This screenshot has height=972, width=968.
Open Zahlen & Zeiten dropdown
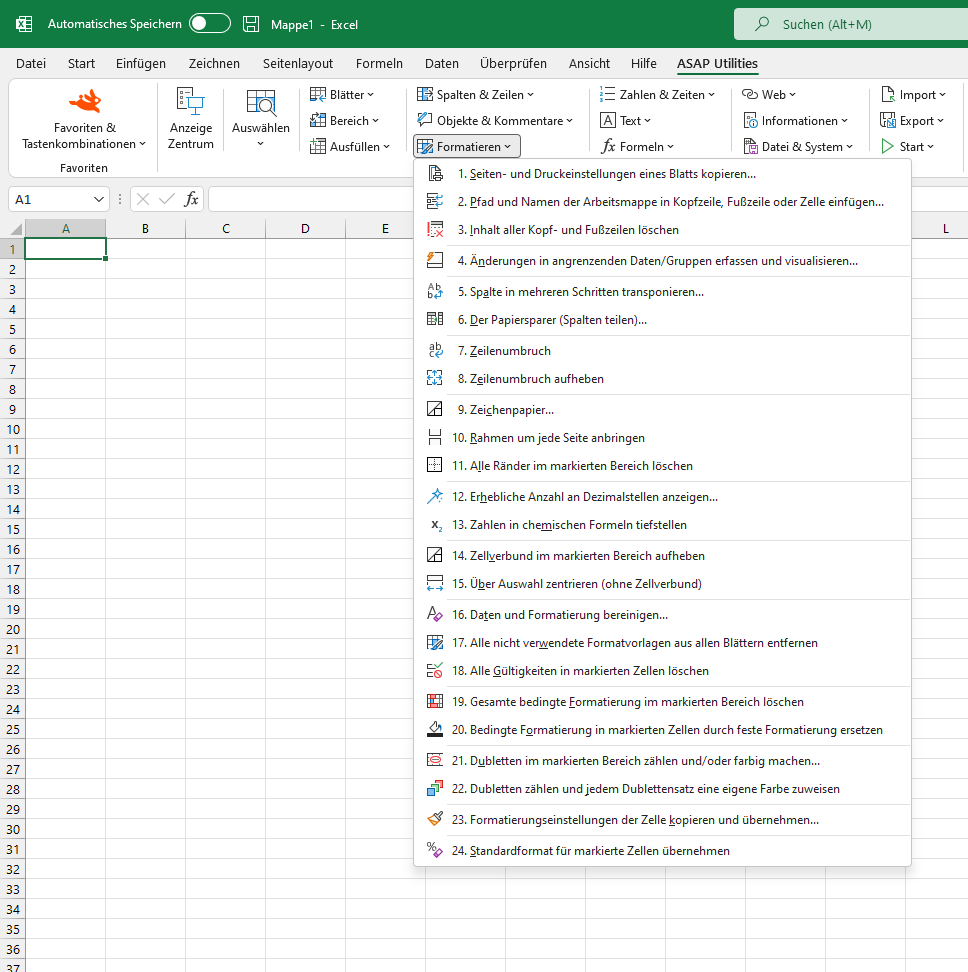(657, 94)
